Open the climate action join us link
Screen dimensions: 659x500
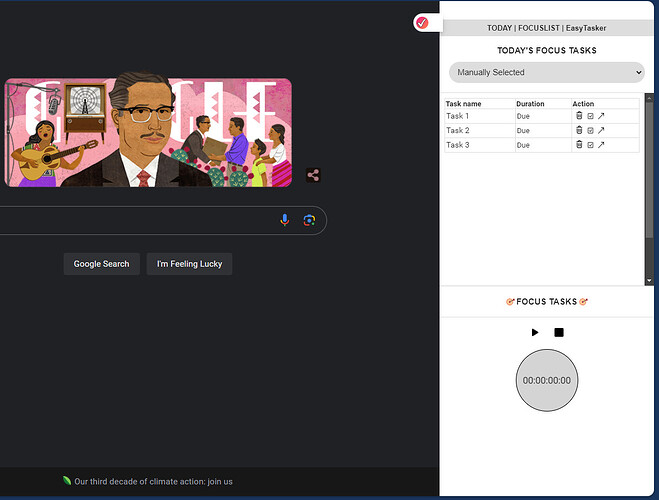(153, 482)
